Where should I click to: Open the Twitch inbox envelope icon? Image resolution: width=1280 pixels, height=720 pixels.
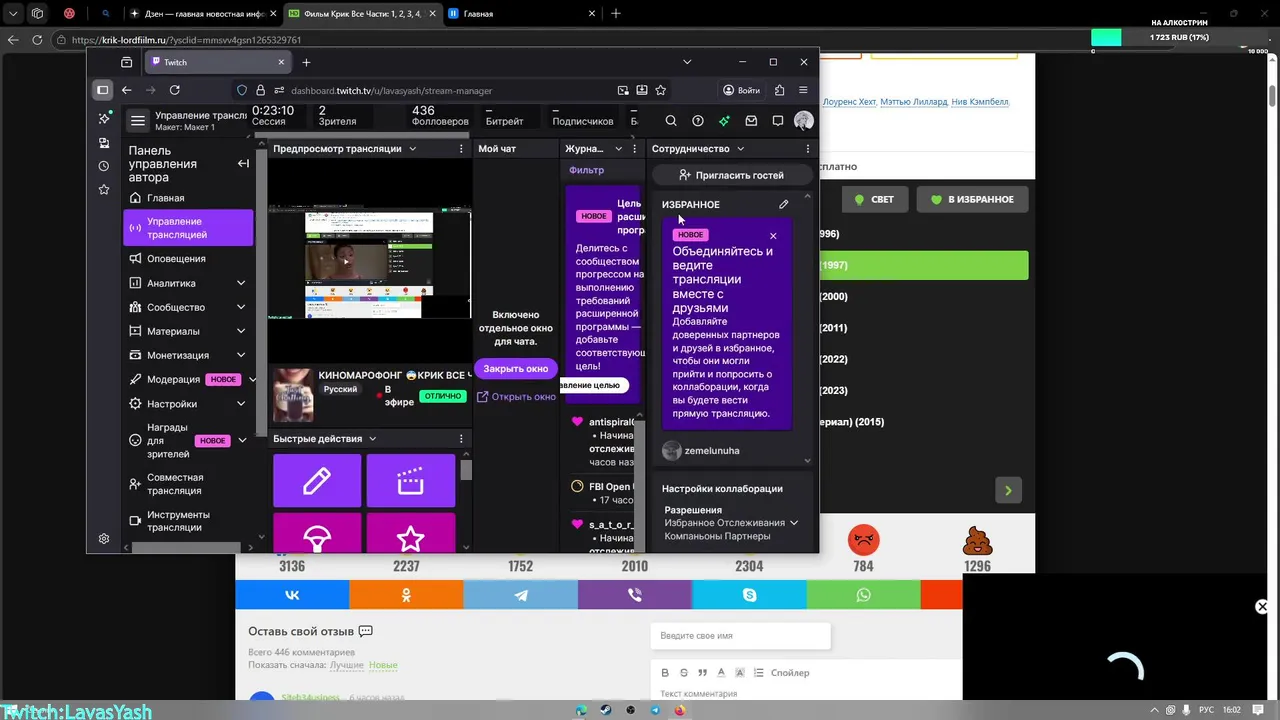point(751,121)
